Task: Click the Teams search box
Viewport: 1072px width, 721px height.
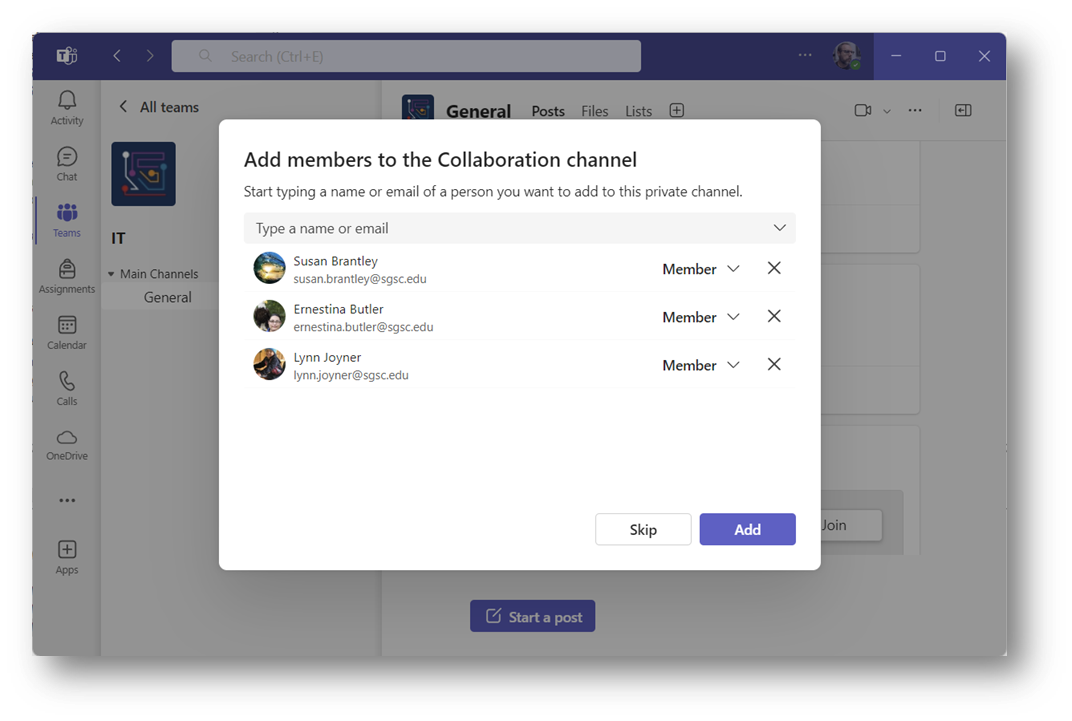Action: point(406,56)
